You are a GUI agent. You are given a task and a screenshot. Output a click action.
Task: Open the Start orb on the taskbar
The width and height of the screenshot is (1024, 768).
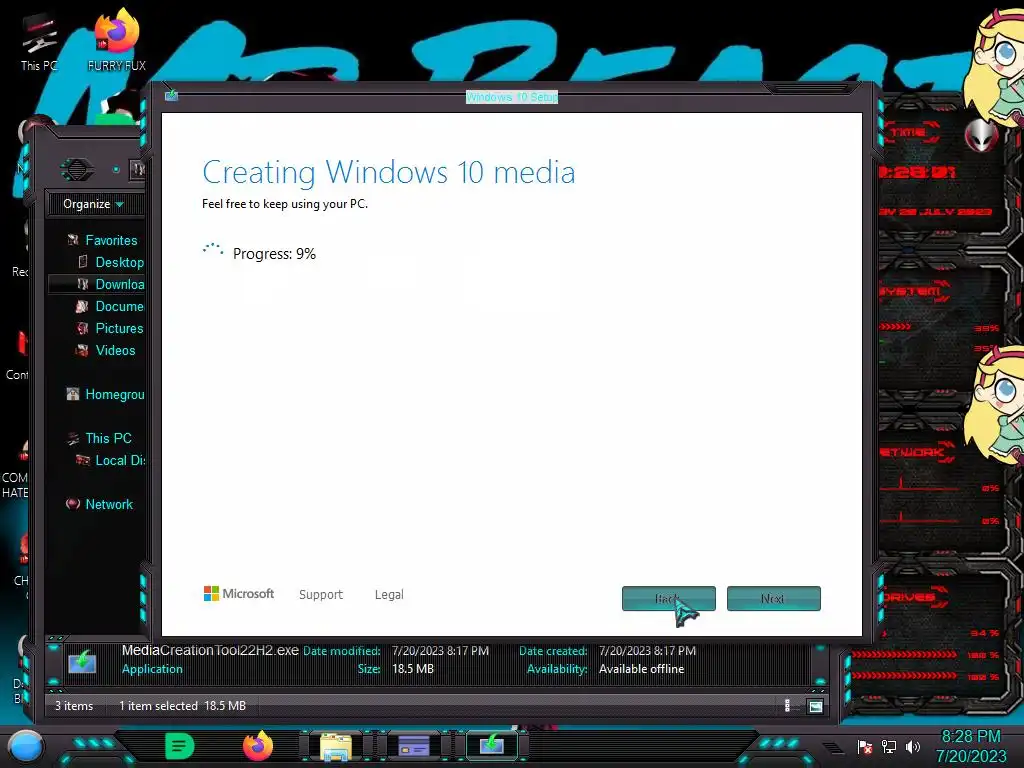coord(25,746)
